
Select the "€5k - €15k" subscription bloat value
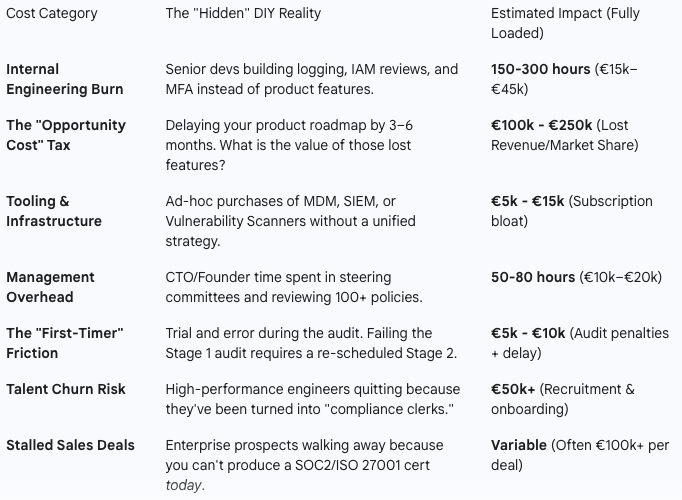[x=527, y=201]
